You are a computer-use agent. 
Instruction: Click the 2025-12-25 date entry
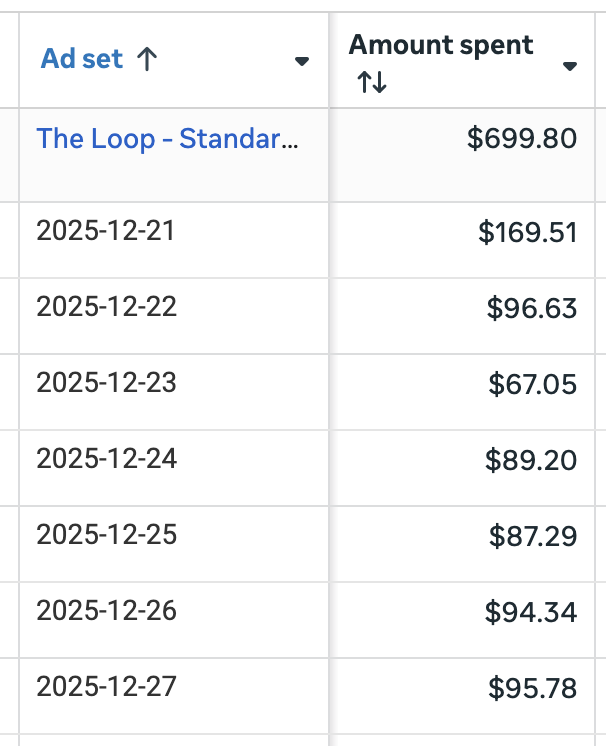coord(106,535)
